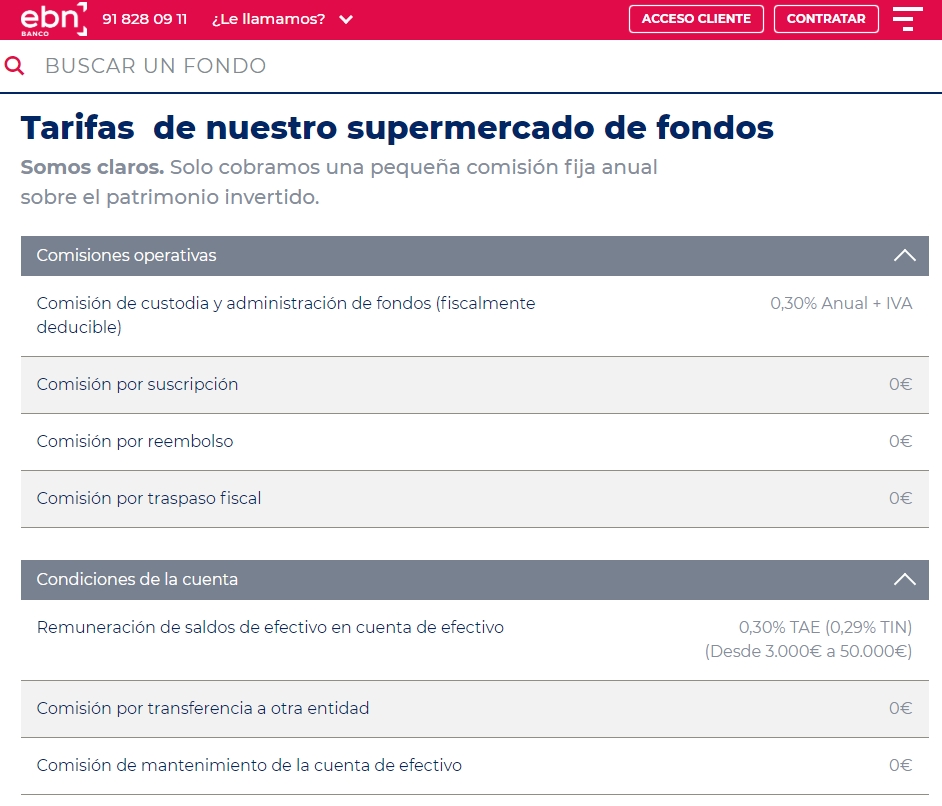Click the 0€ value for transferencia
942x806 pixels.
(901, 708)
